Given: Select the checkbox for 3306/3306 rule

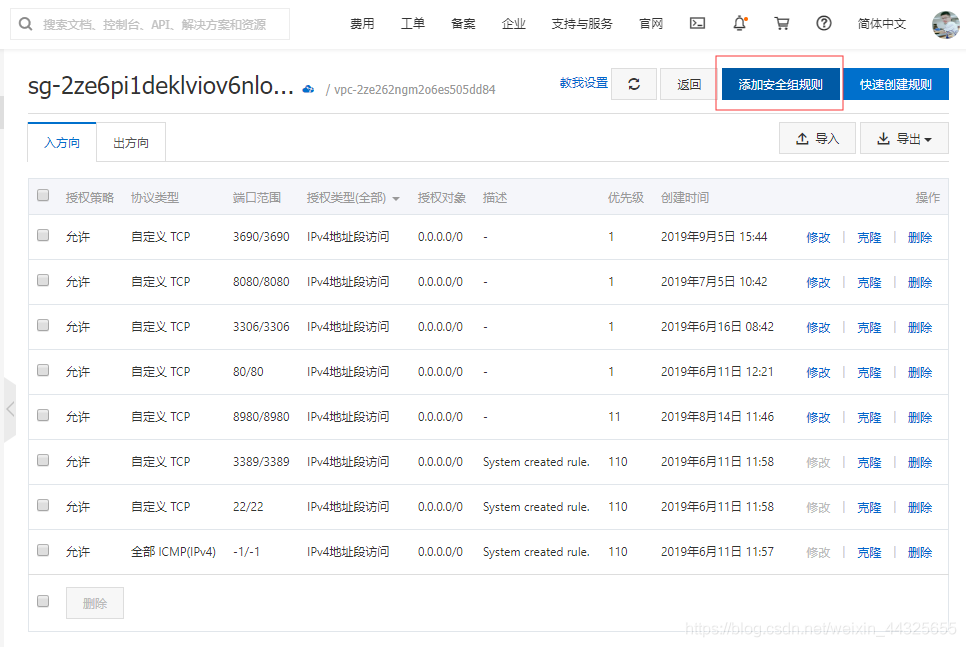Looking at the screenshot, I should tap(43, 326).
